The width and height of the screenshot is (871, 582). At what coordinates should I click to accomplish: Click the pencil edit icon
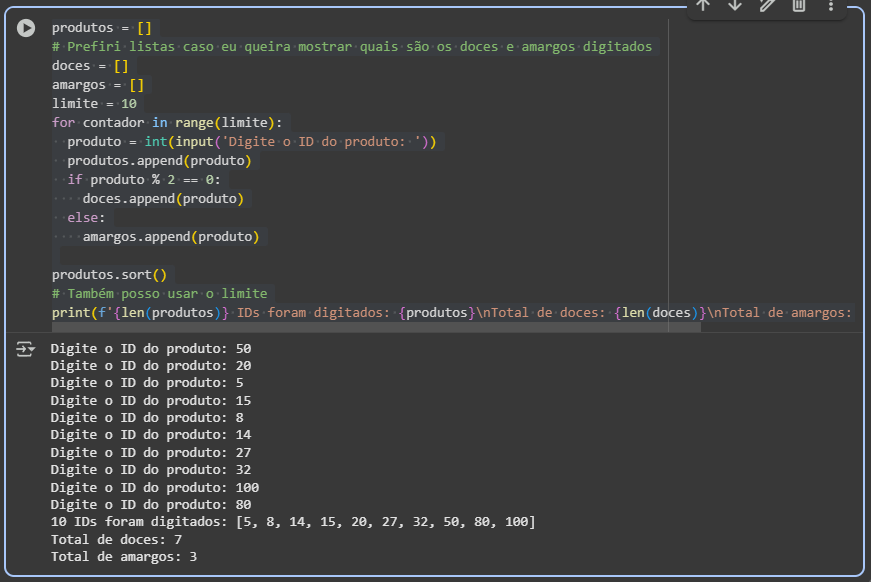(x=767, y=6)
